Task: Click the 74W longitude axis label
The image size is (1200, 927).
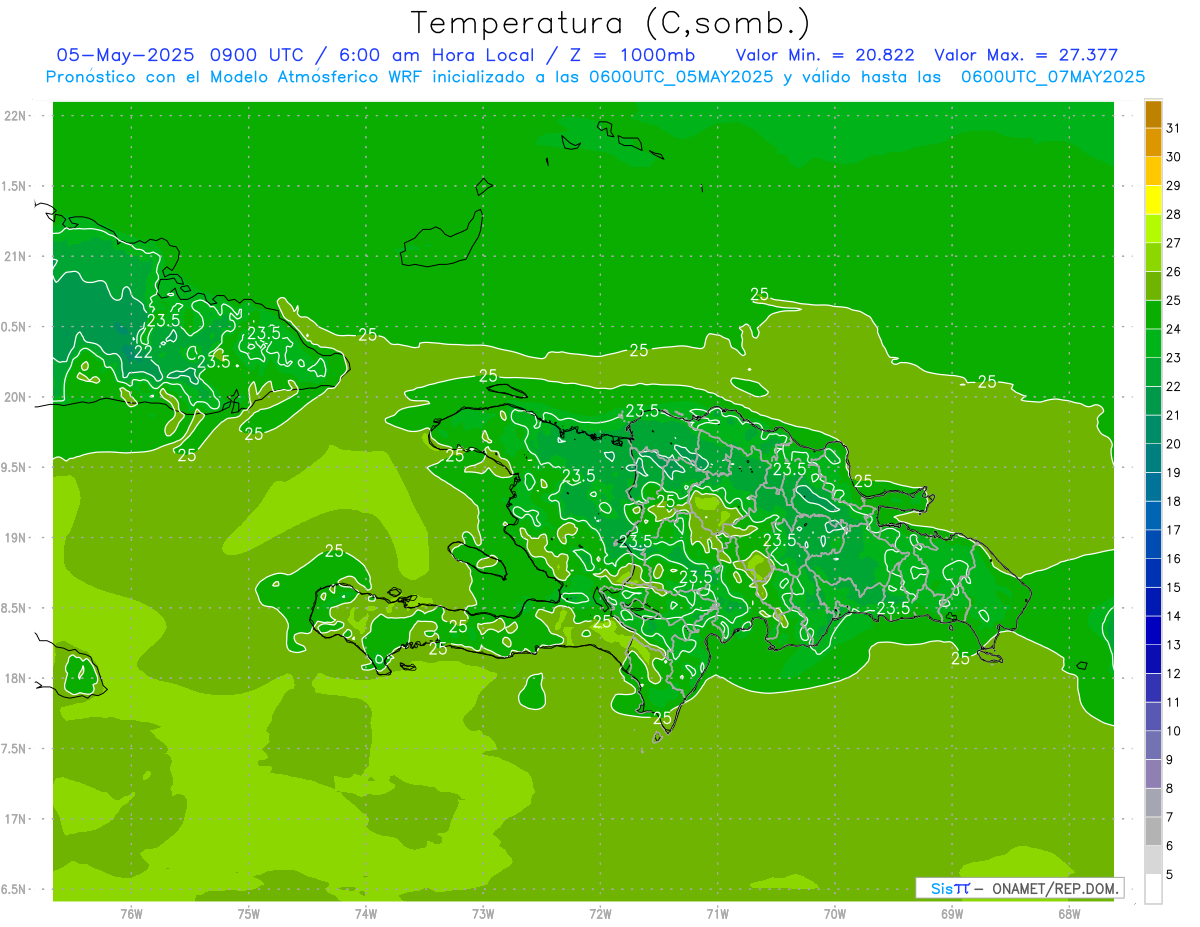Action: pos(366,913)
